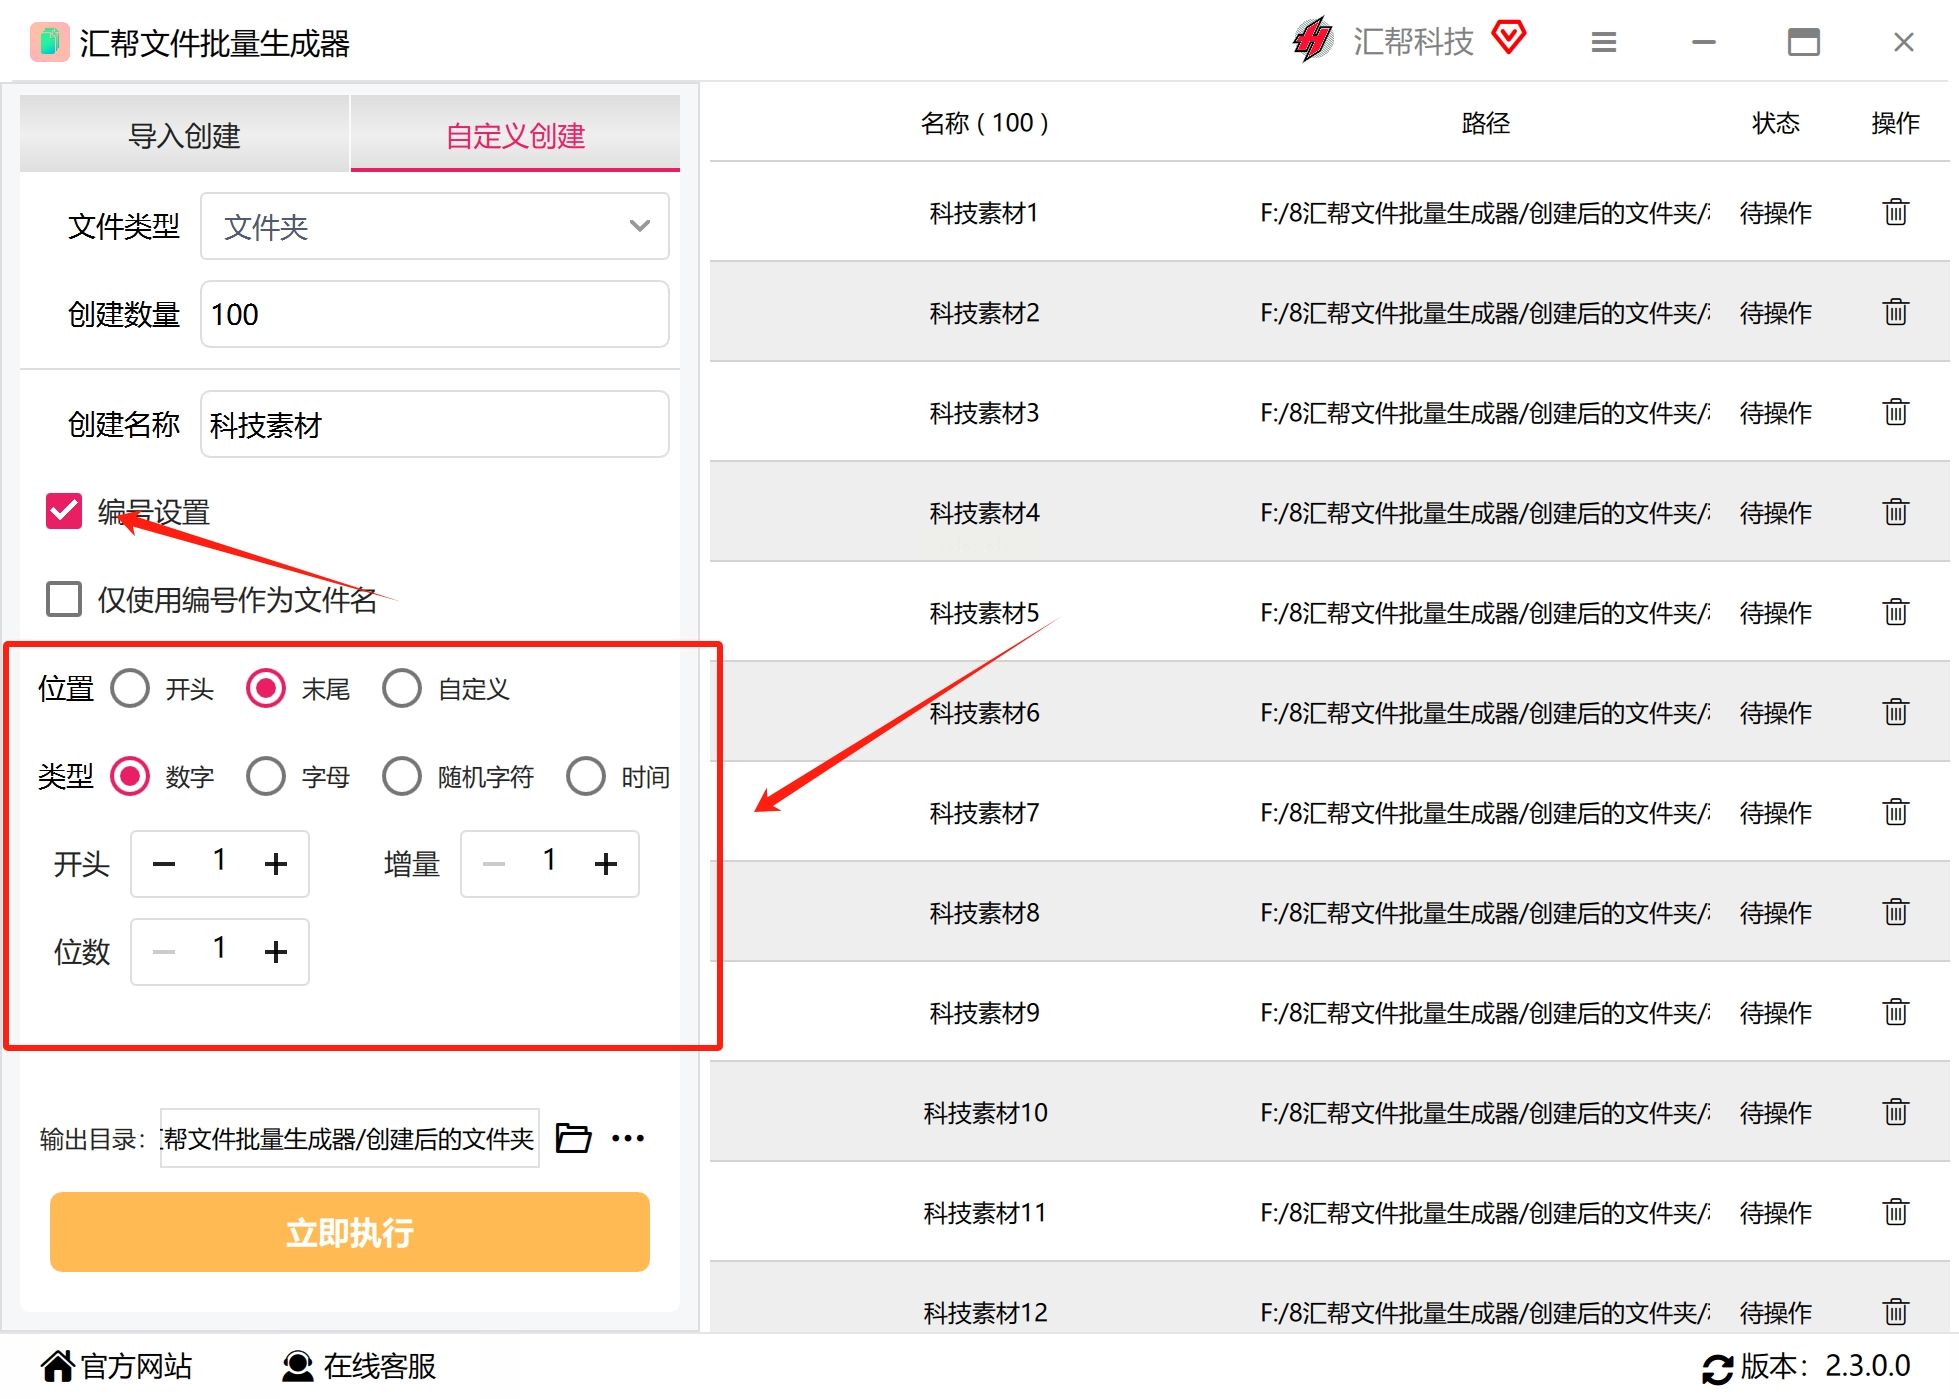Open output folder with the folder icon
Image resolution: width=1959 pixels, height=1399 pixels.
tap(573, 1138)
